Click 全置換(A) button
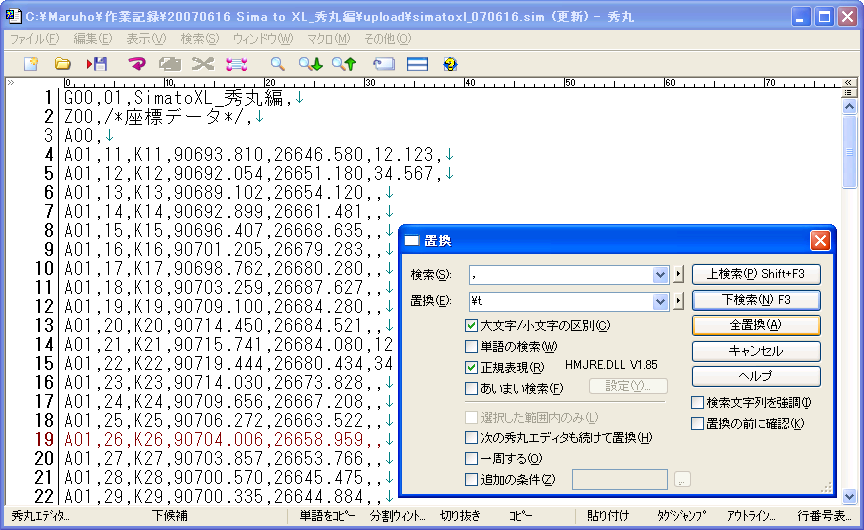Screen dimensions: 864x530 pos(756,325)
